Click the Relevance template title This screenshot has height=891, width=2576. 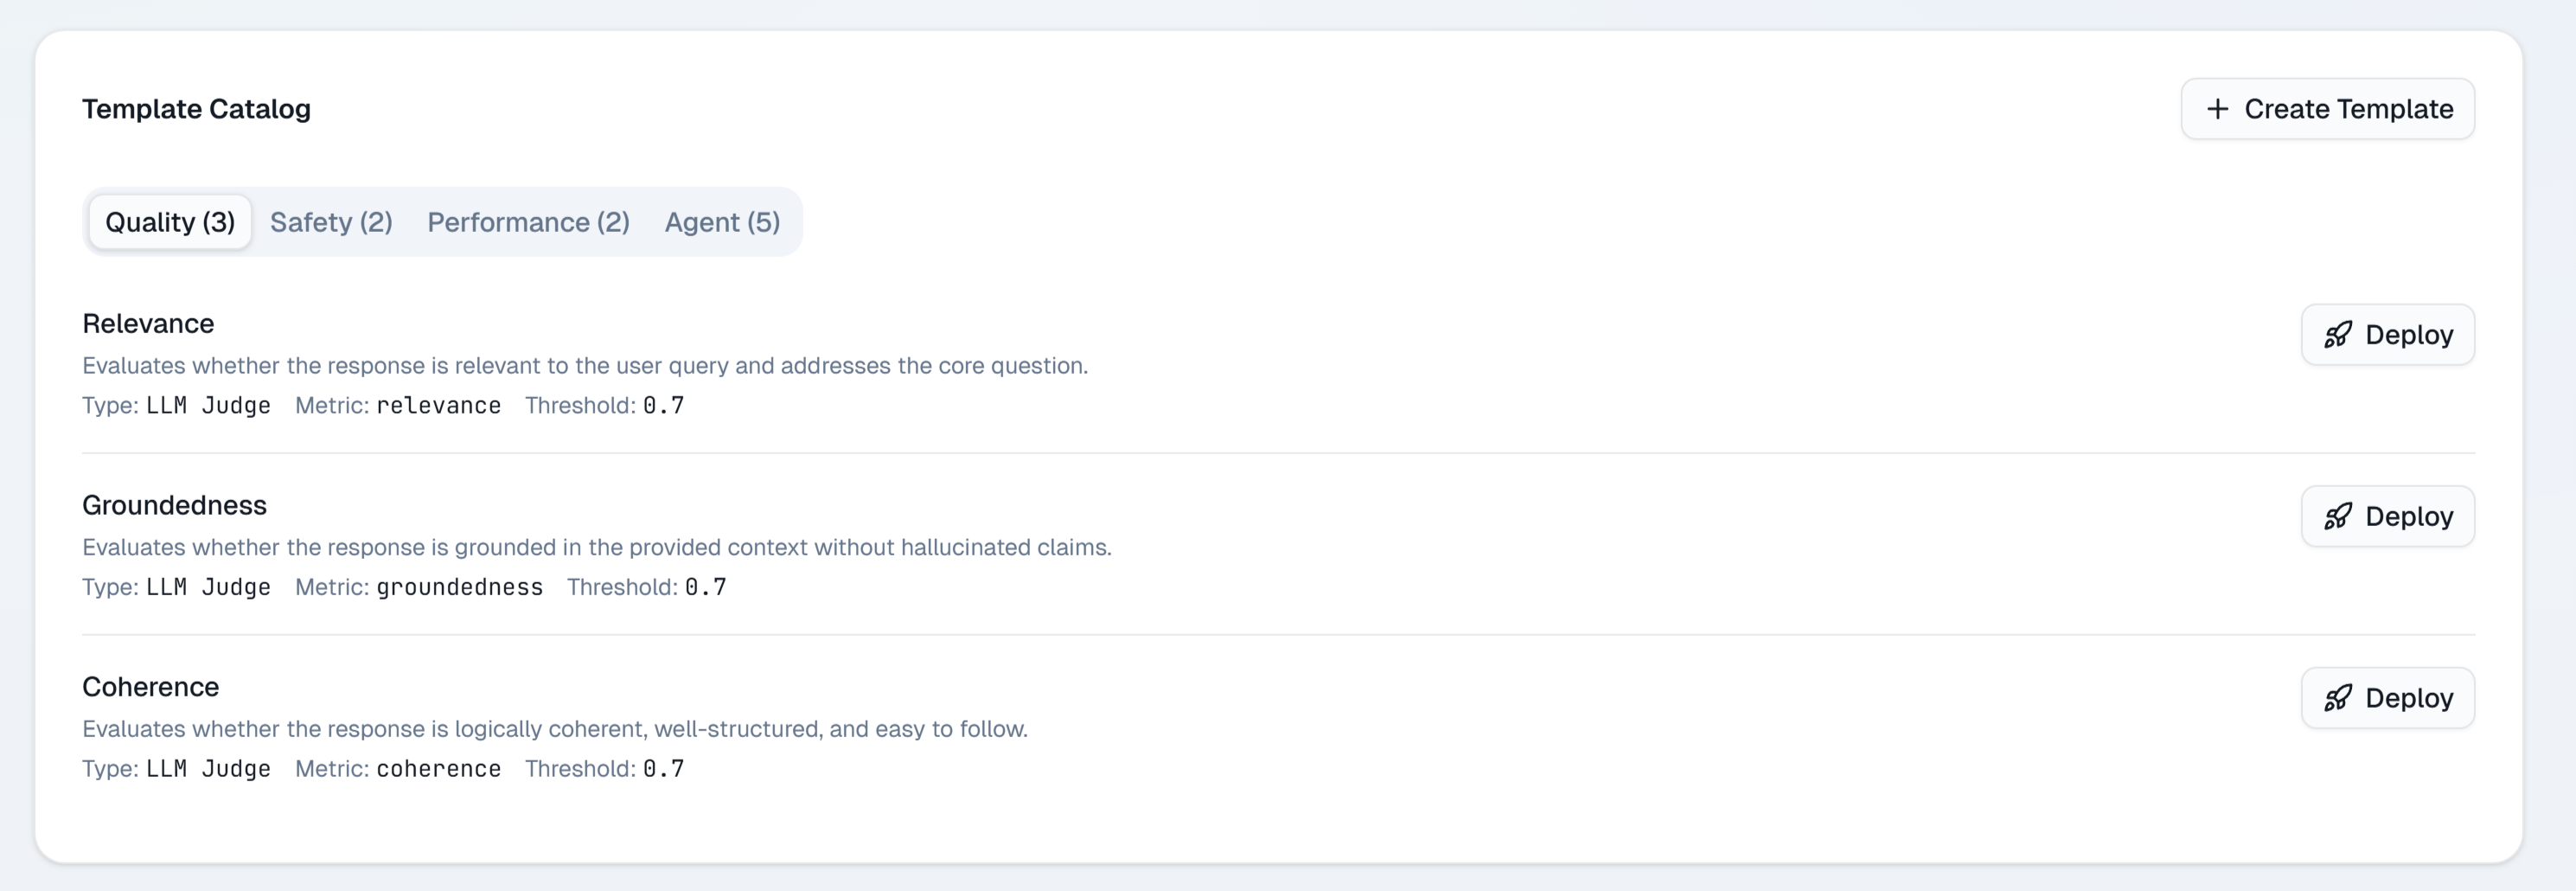(x=147, y=323)
